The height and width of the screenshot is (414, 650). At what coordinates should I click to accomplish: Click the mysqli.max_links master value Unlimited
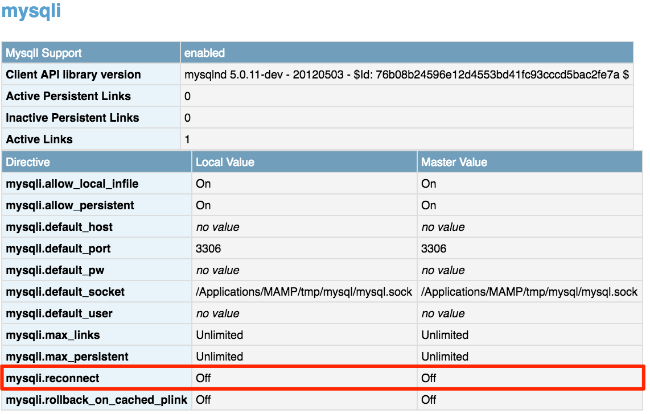click(445, 335)
